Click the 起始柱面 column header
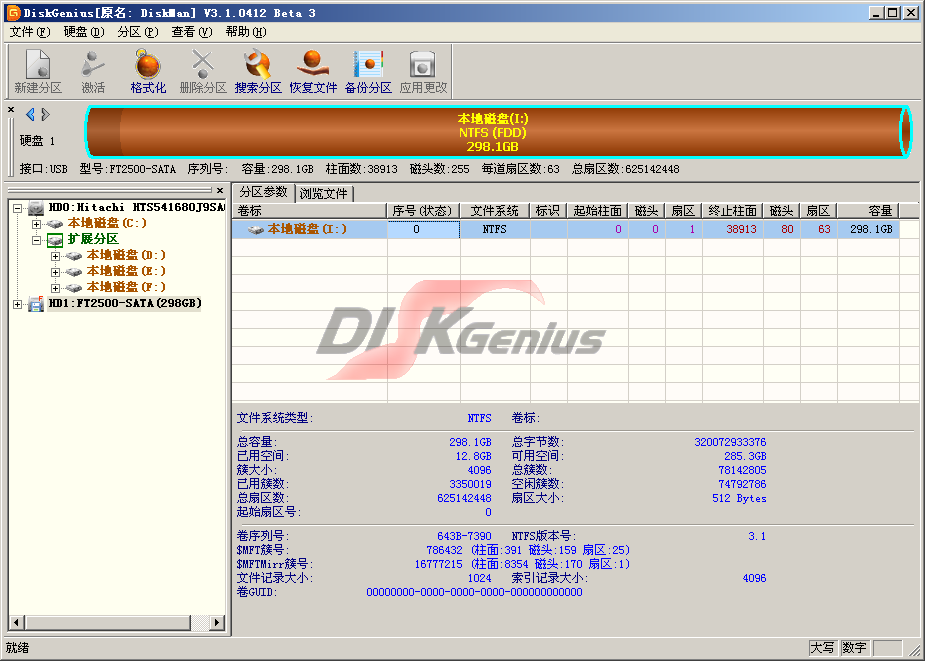The width and height of the screenshot is (925, 661). (597, 211)
